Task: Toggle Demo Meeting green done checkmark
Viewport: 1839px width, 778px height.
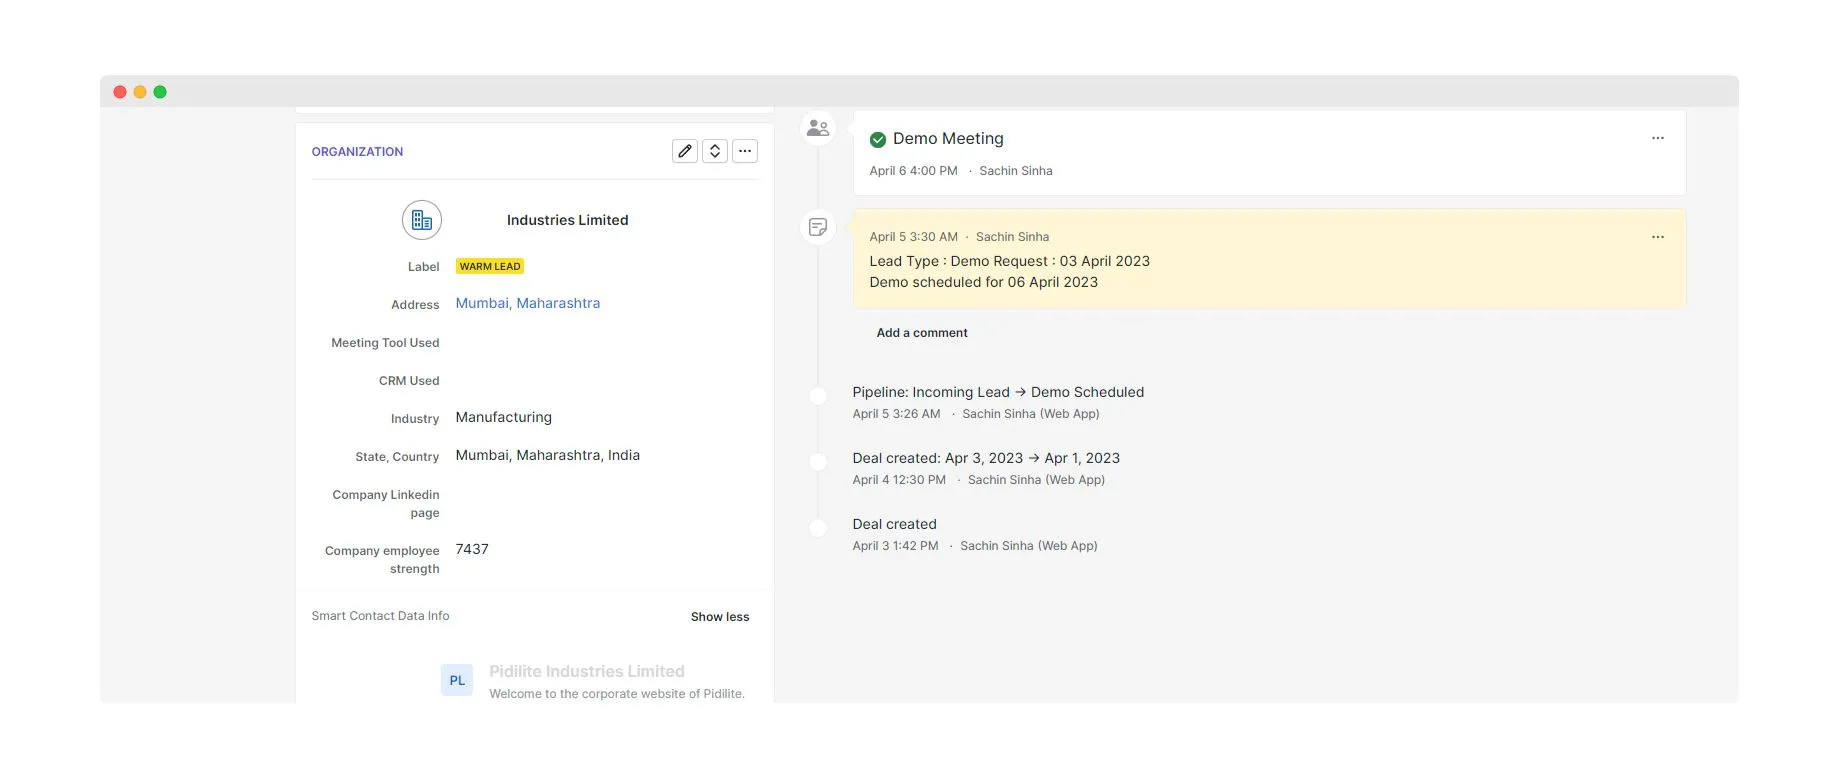Action: [878, 140]
